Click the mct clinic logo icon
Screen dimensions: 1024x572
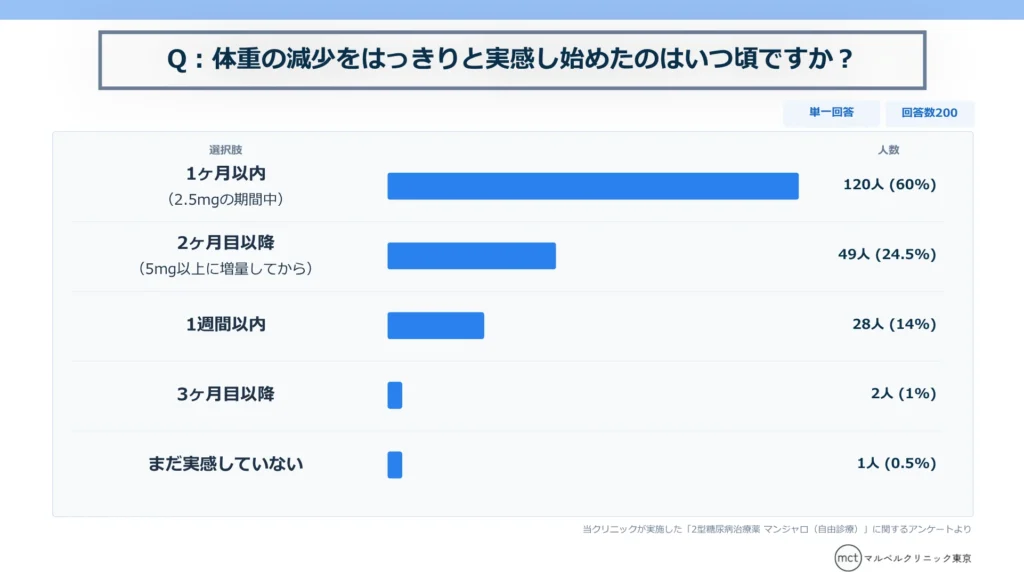(x=848, y=558)
